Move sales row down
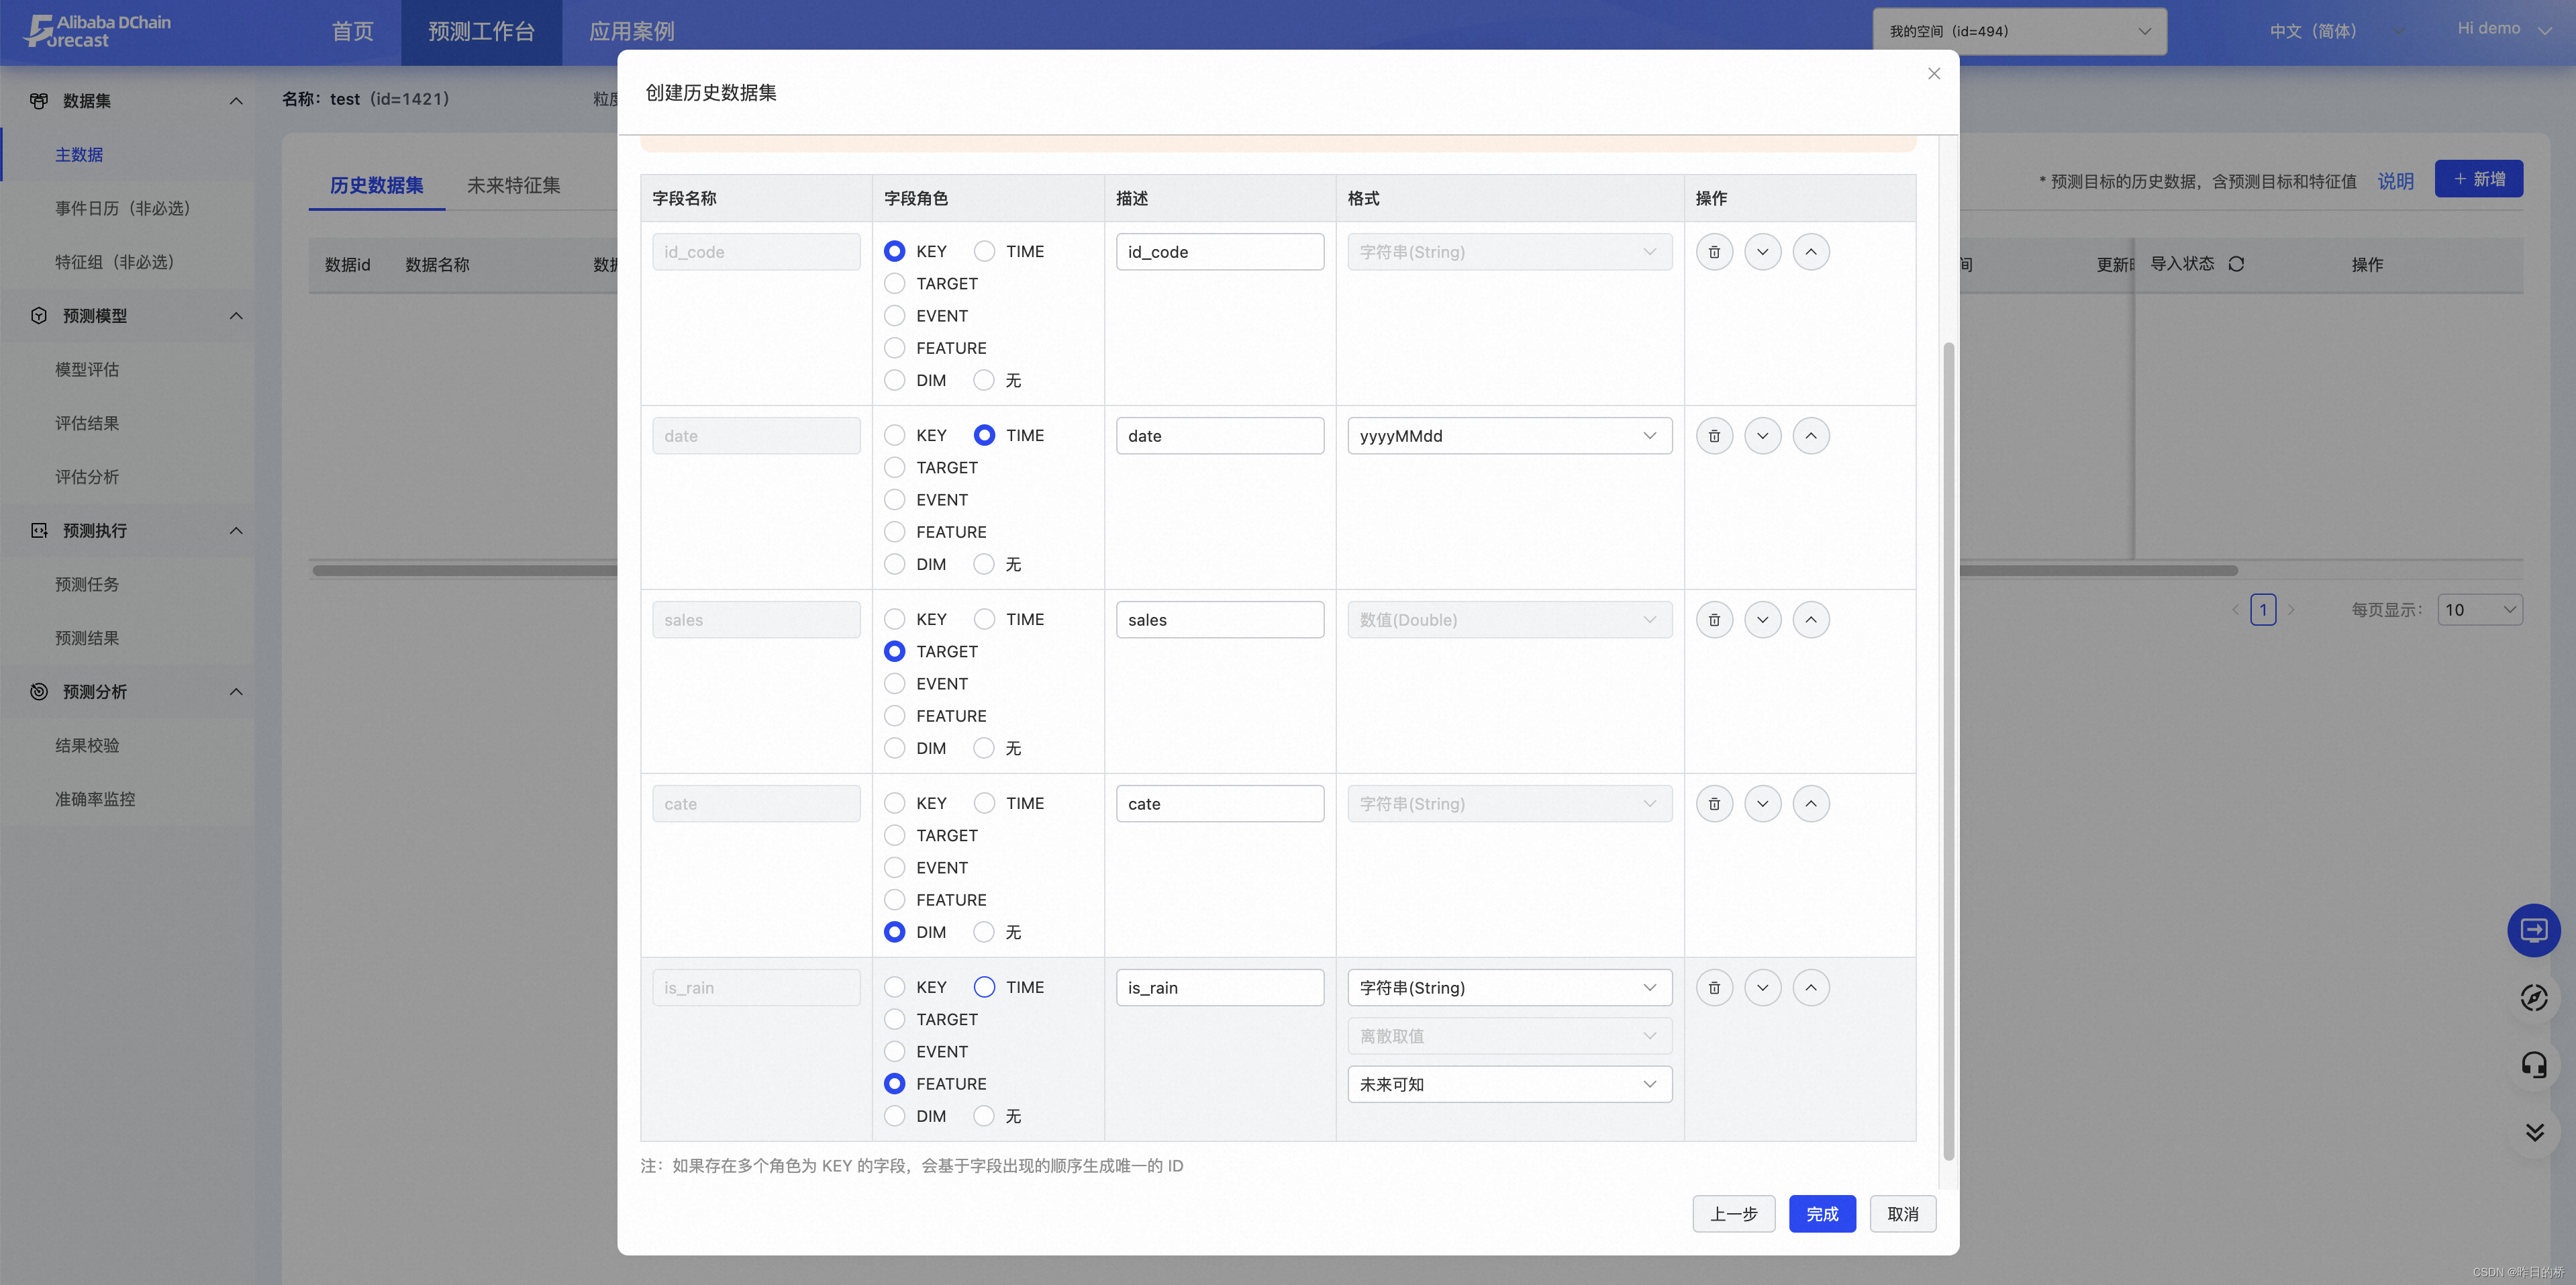The image size is (2576, 1285). pos(1762,620)
